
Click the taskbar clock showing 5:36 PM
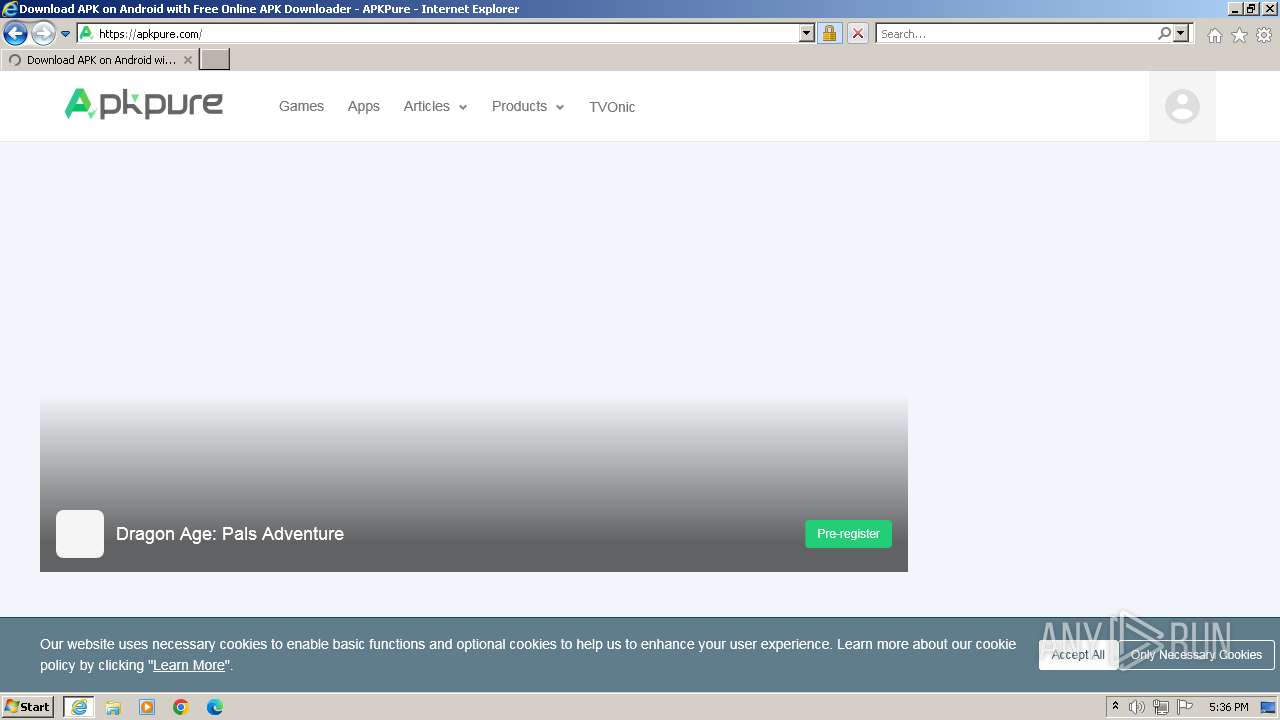1228,707
